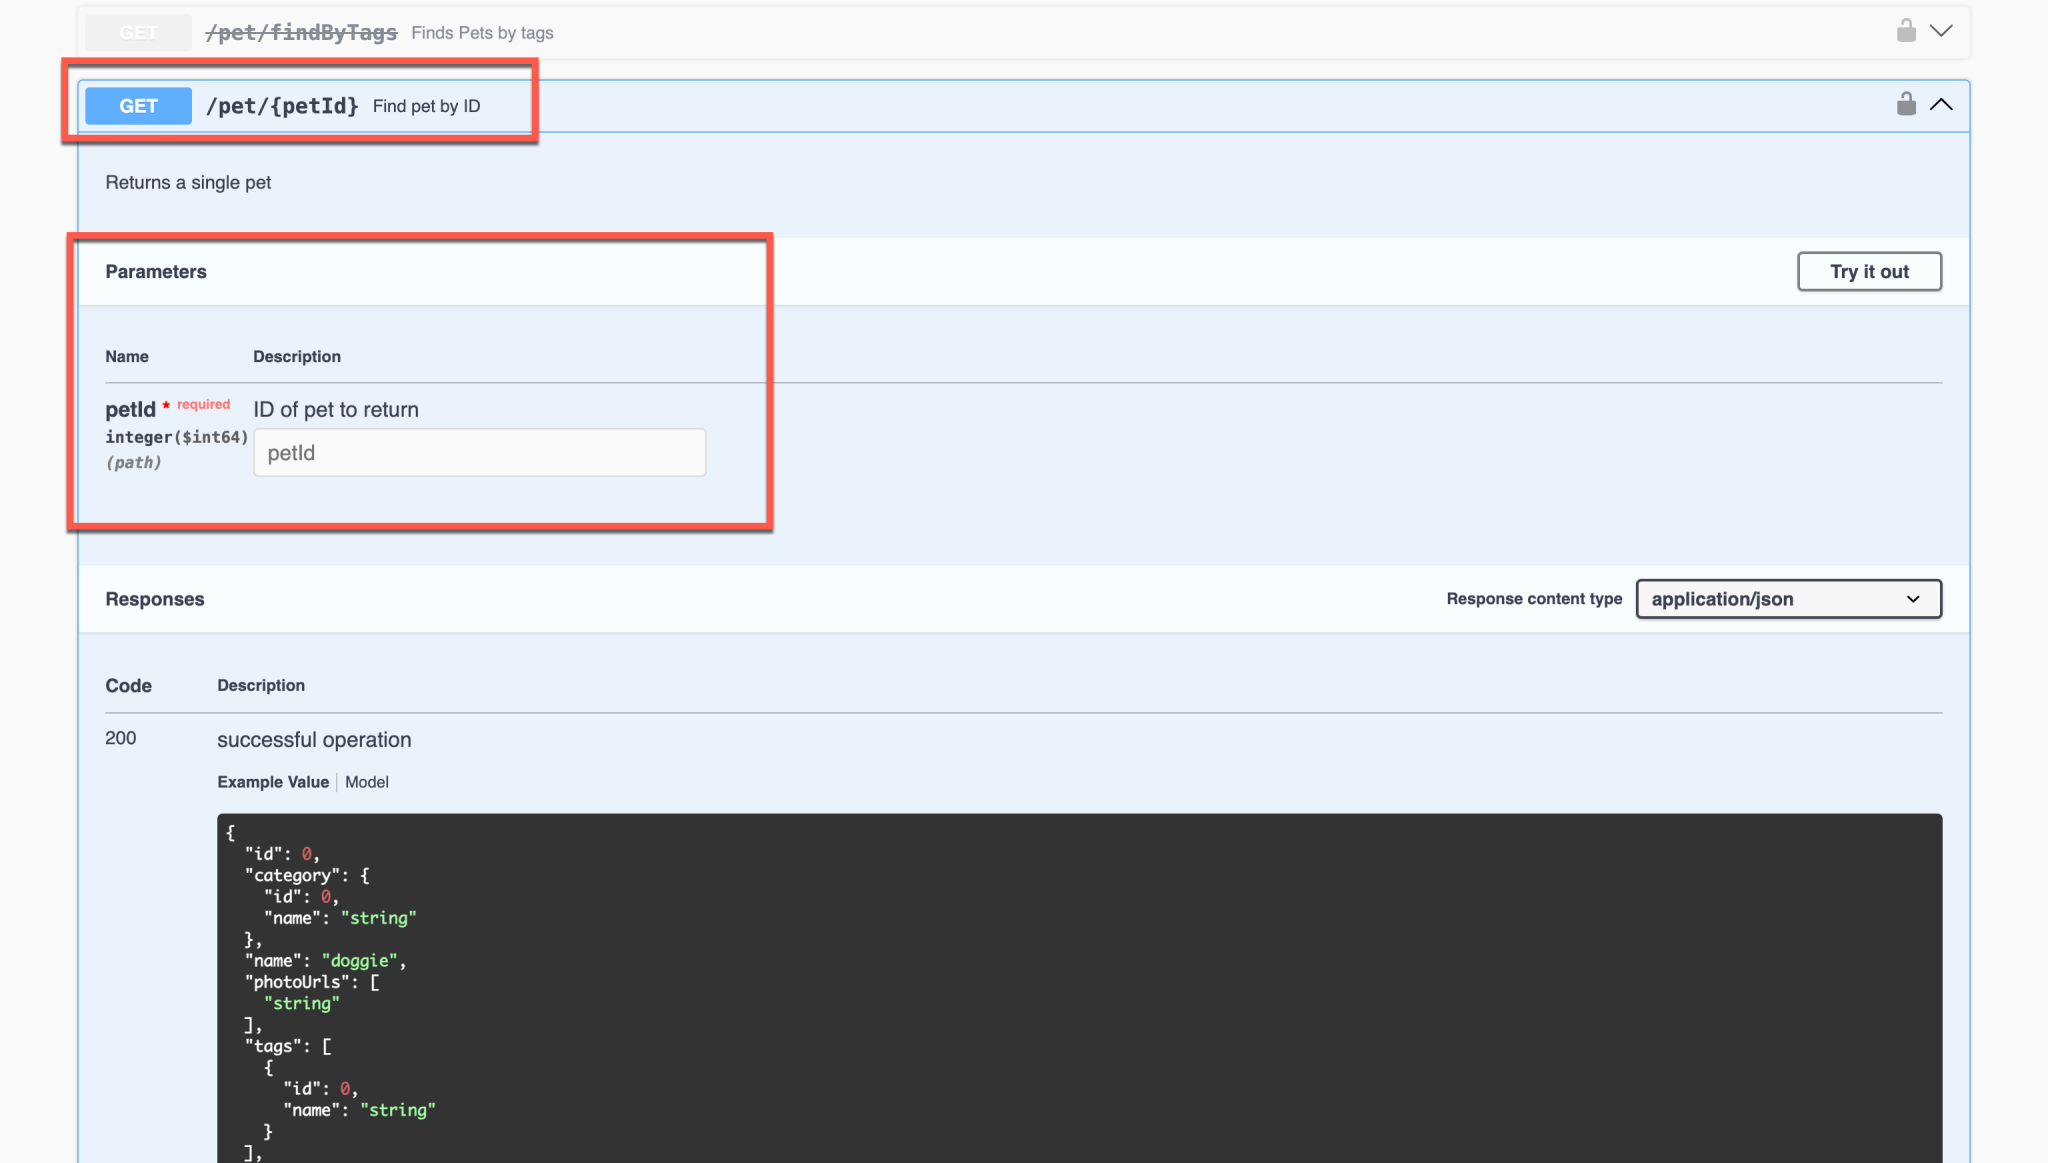
Task: Click inside the petId input field
Action: pos(479,452)
